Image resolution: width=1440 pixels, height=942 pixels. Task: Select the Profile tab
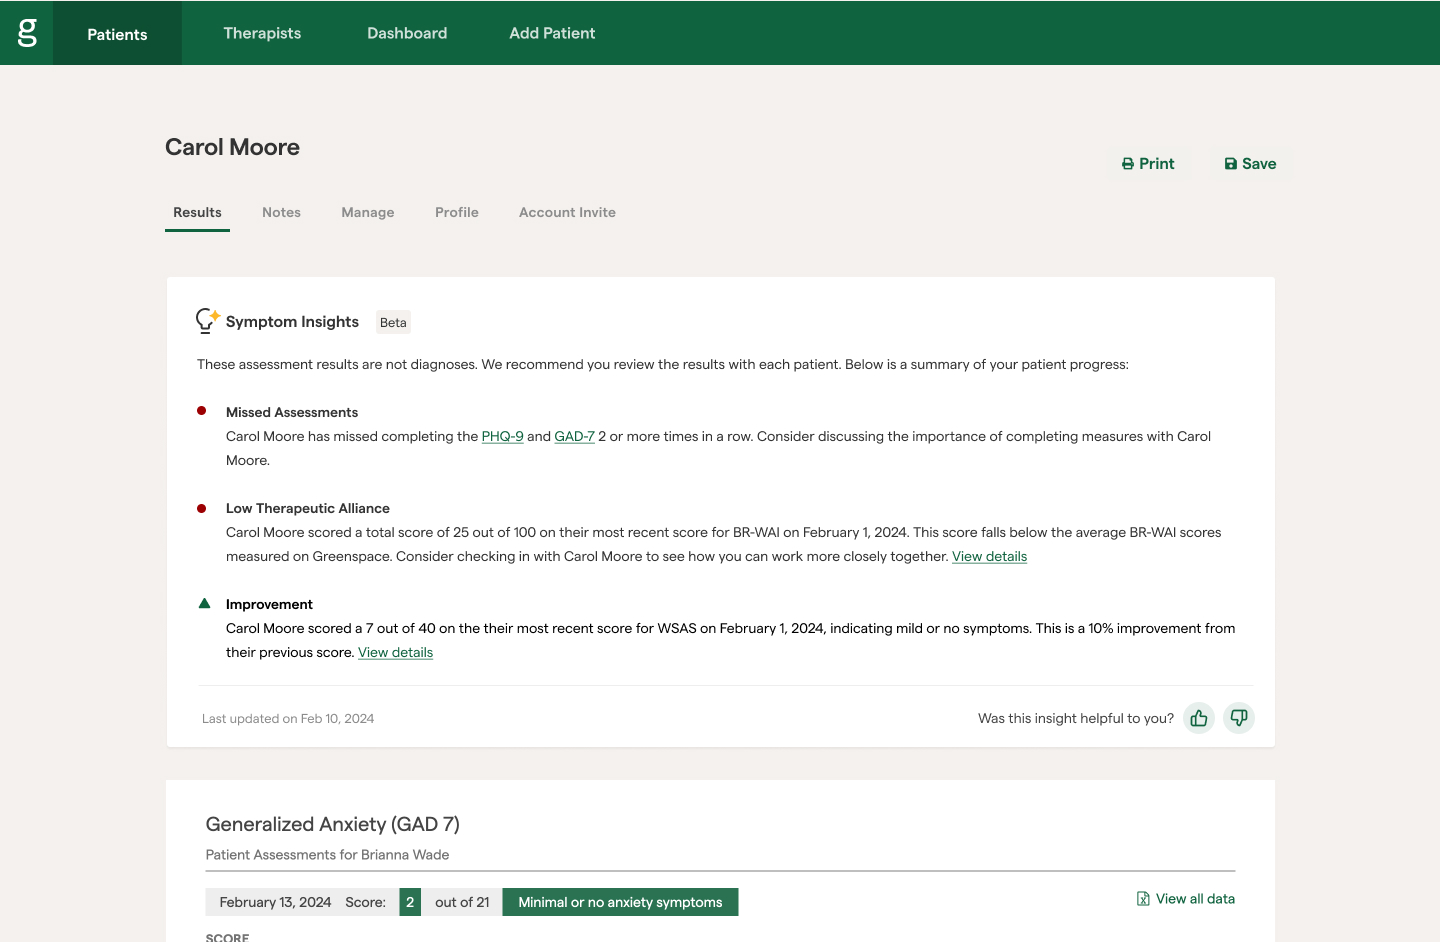[x=456, y=212]
